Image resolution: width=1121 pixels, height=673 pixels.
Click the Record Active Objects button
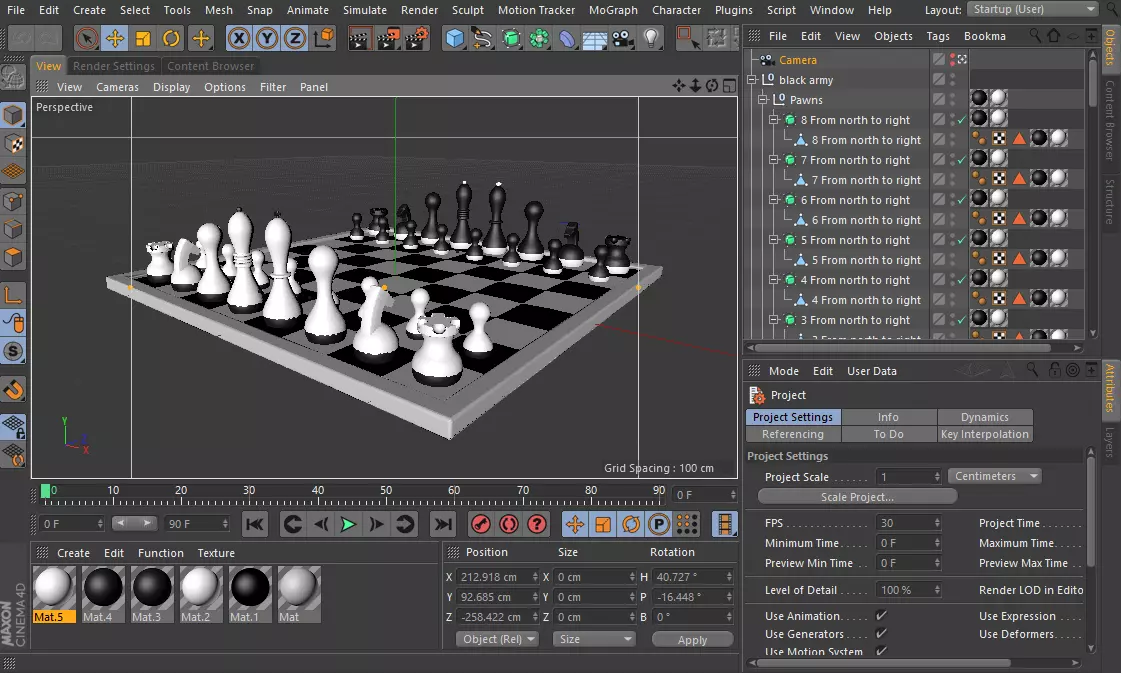(480, 524)
